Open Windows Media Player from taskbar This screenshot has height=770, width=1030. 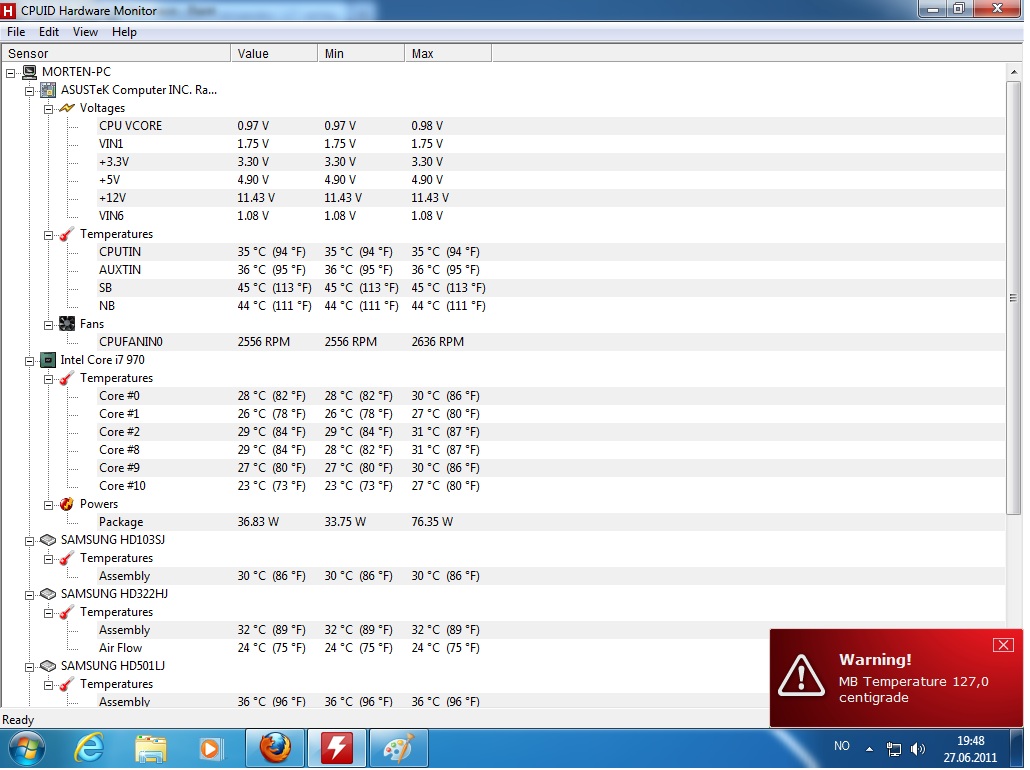[210, 749]
